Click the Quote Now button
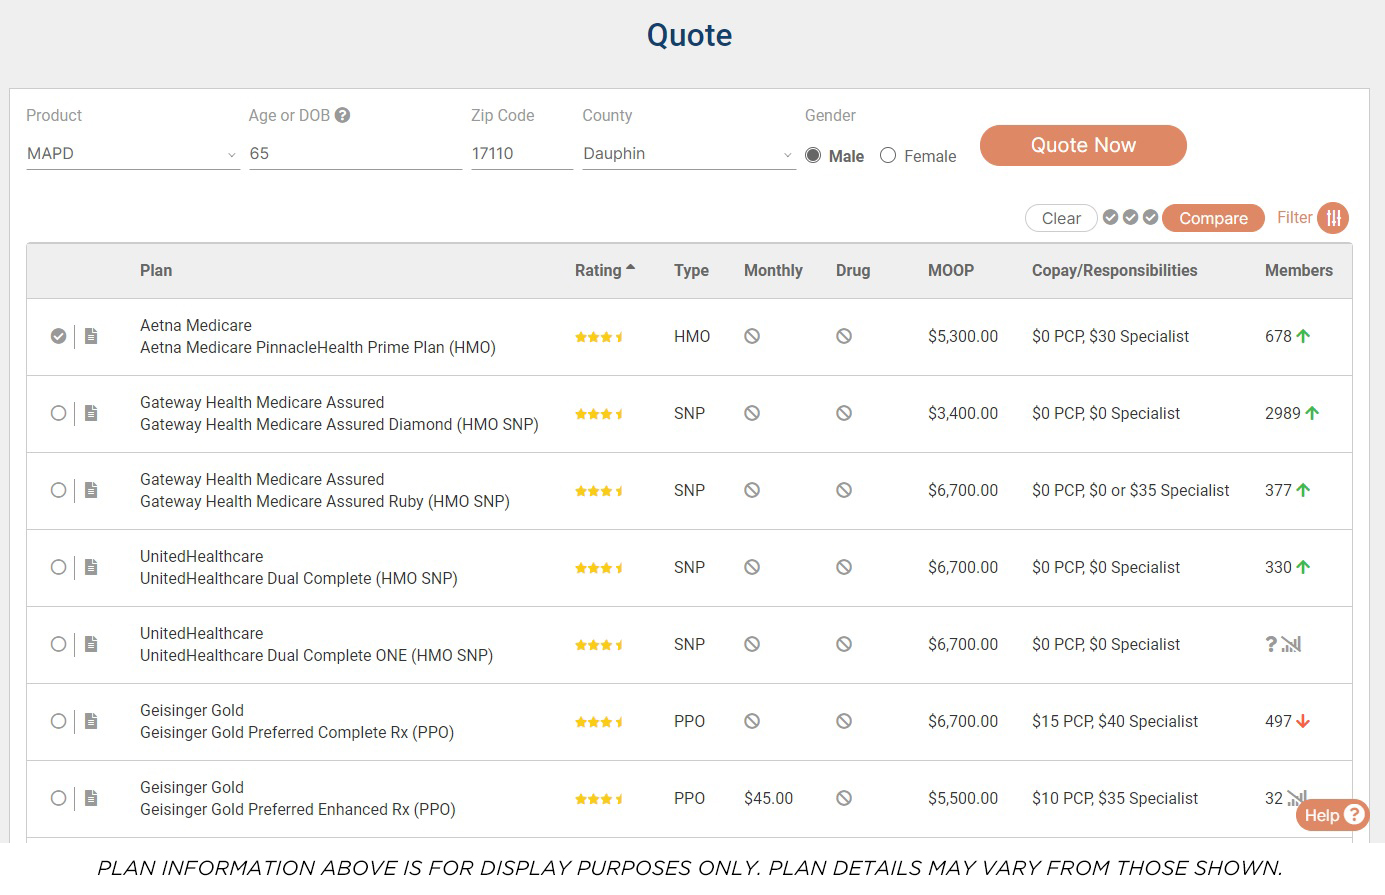The height and width of the screenshot is (895, 1385). pyautogui.click(x=1083, y=145)
